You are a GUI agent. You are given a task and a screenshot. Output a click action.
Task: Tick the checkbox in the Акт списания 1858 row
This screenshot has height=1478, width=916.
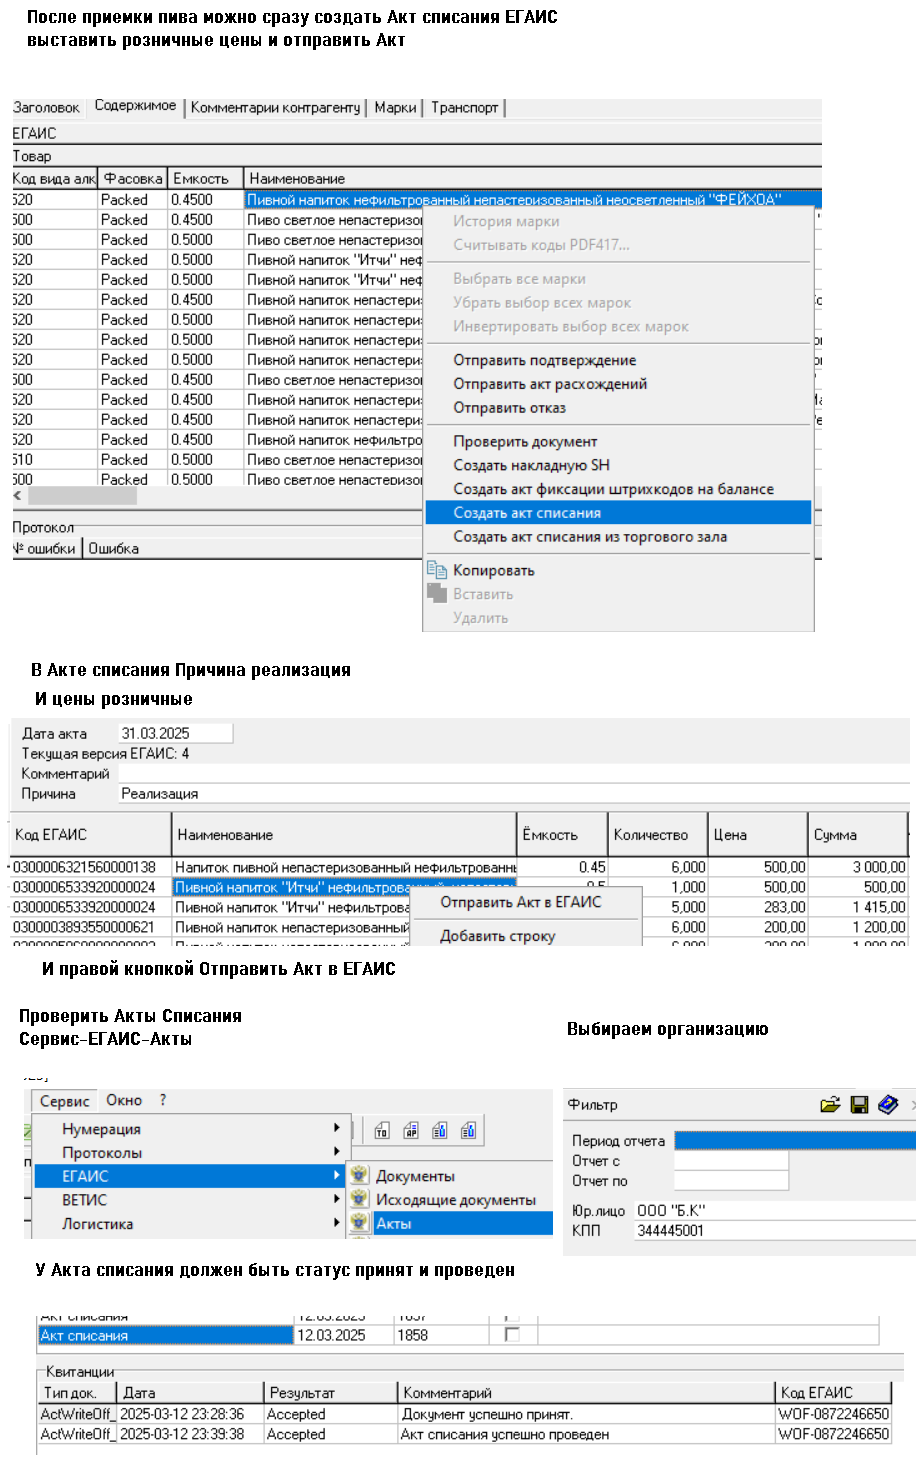click(513, 1335)
